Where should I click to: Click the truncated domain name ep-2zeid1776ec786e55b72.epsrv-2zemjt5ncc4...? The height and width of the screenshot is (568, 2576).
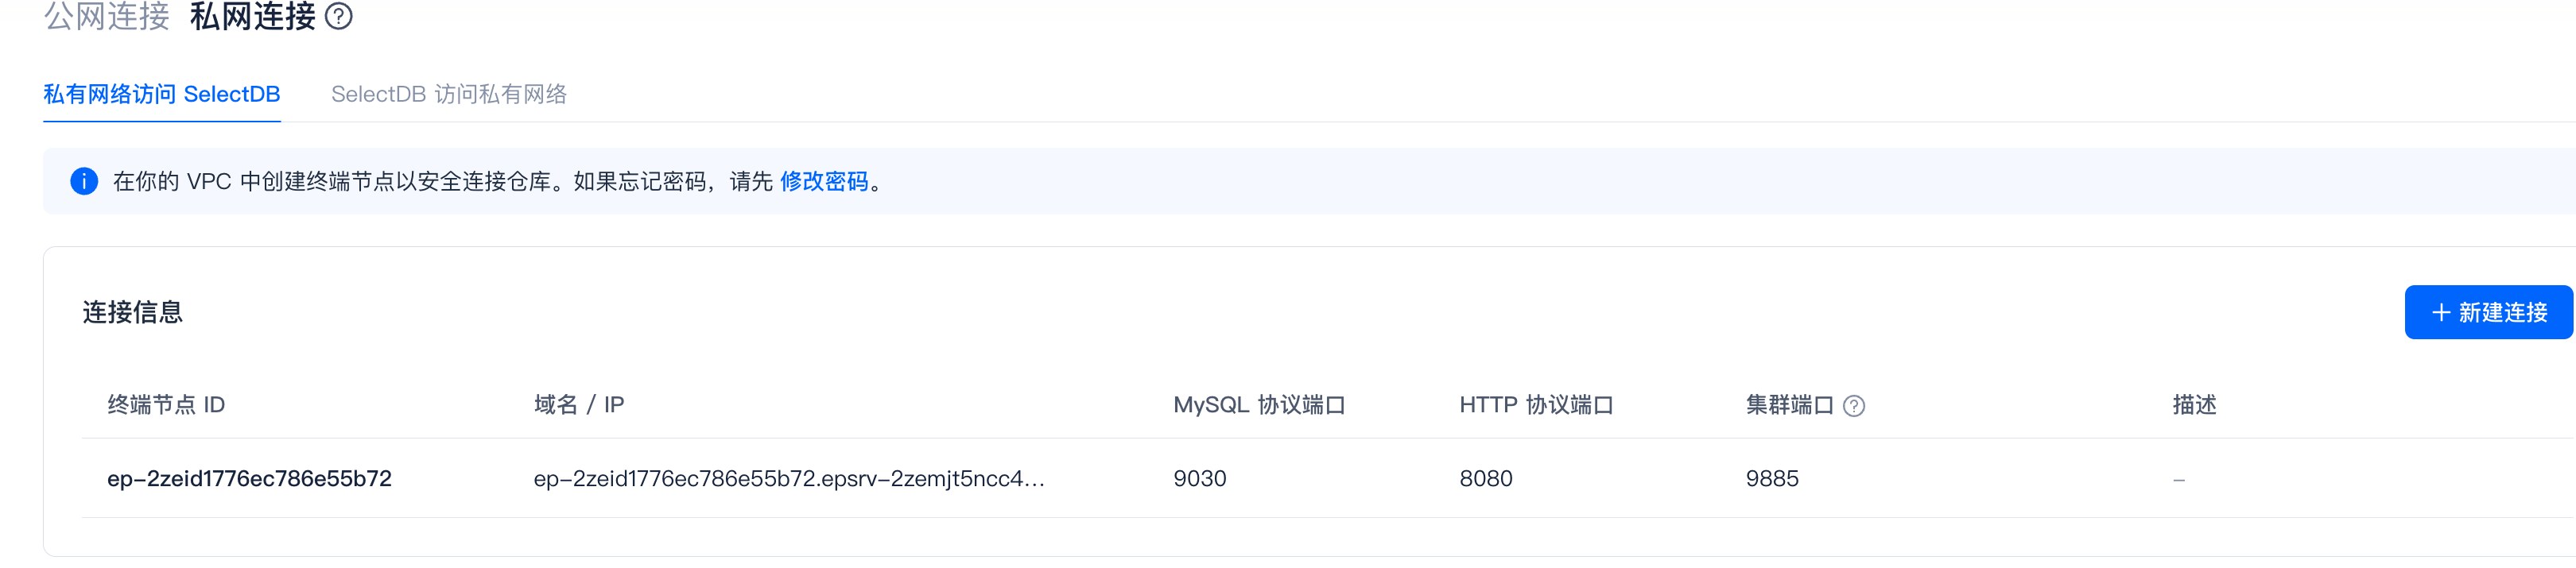pos(789,479)
